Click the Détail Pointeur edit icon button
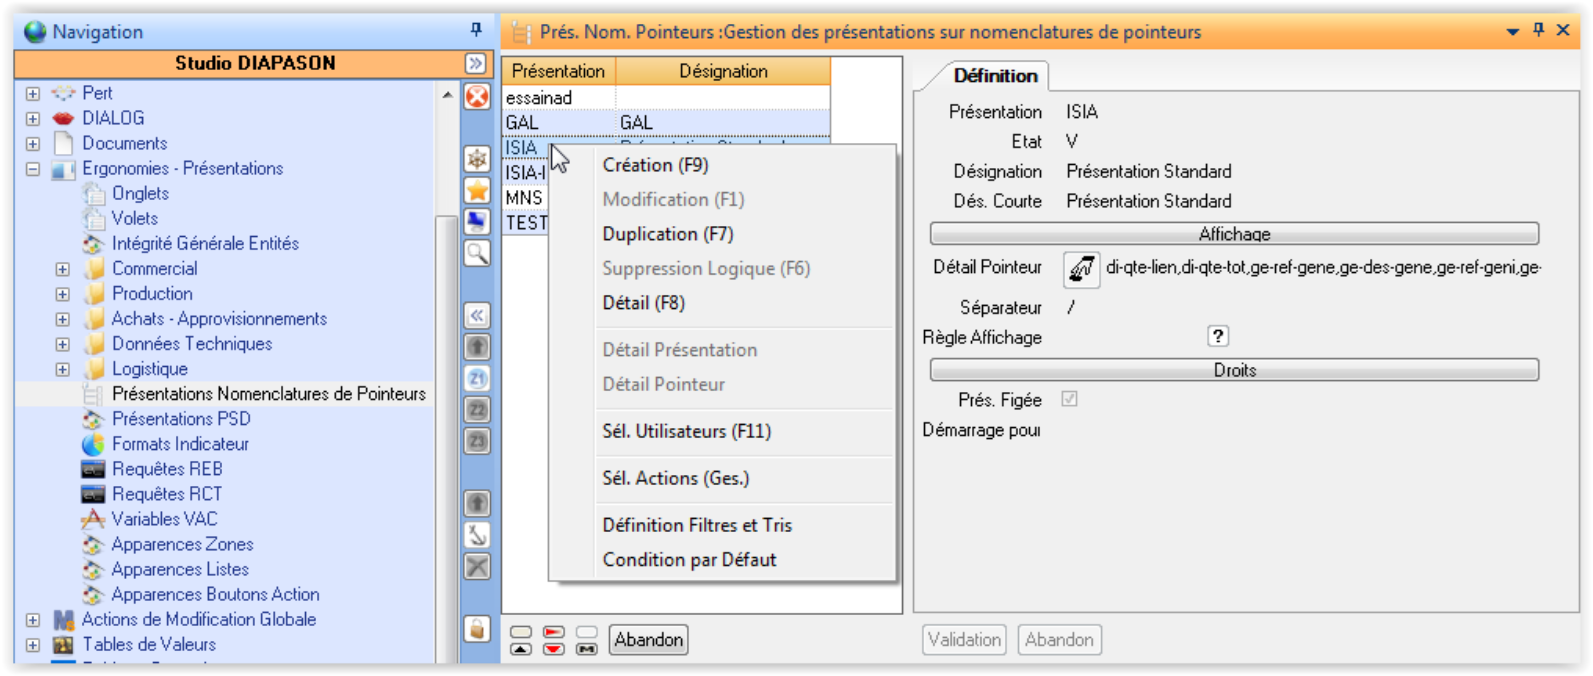1593x676 pixels. 1081,268
